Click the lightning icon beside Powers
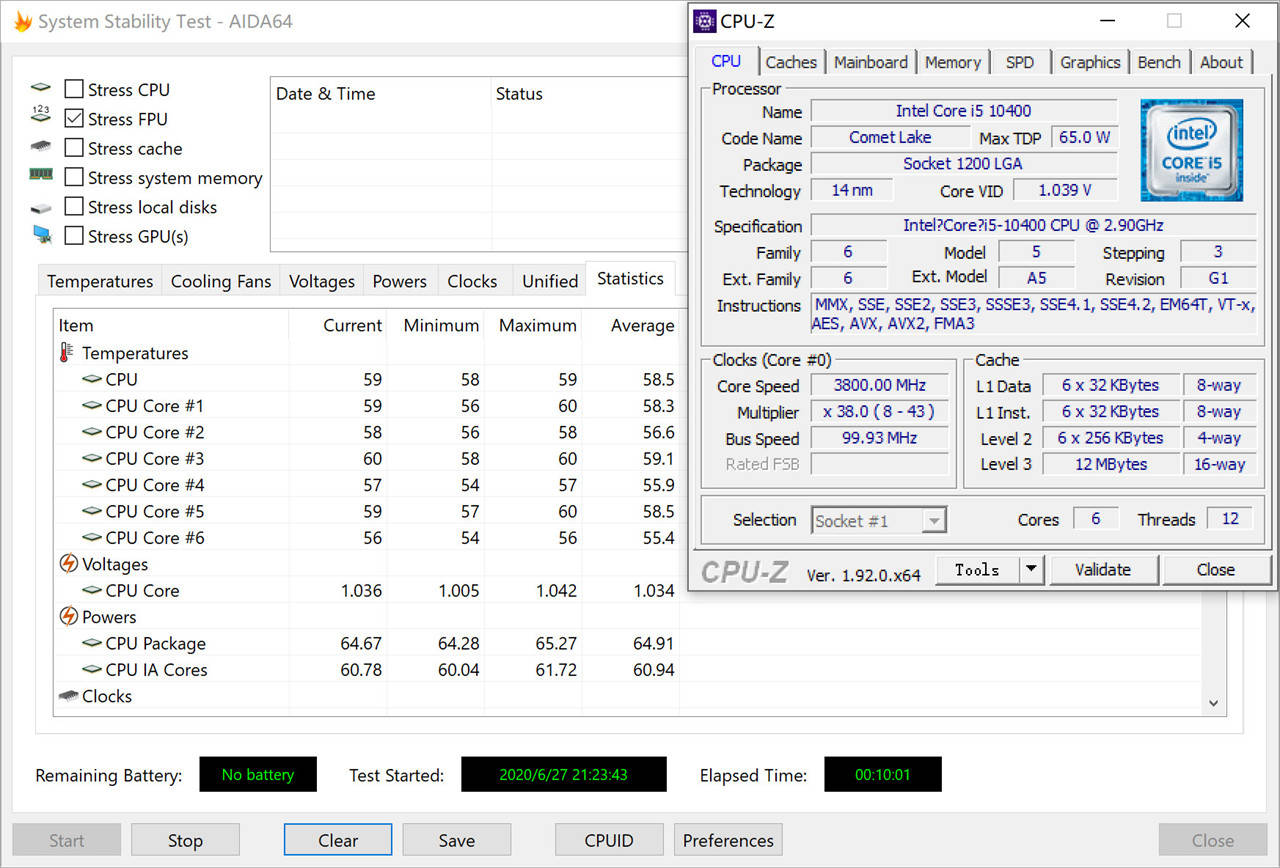The height and width of the screenshot is (868, 1280). (x=68, y=617)
